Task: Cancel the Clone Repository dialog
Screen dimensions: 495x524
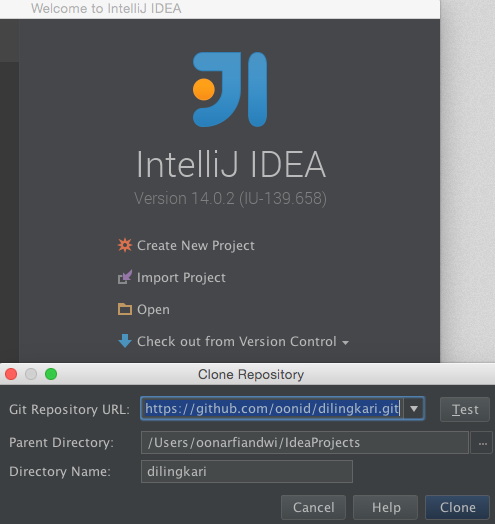Action: pos(314,507)
